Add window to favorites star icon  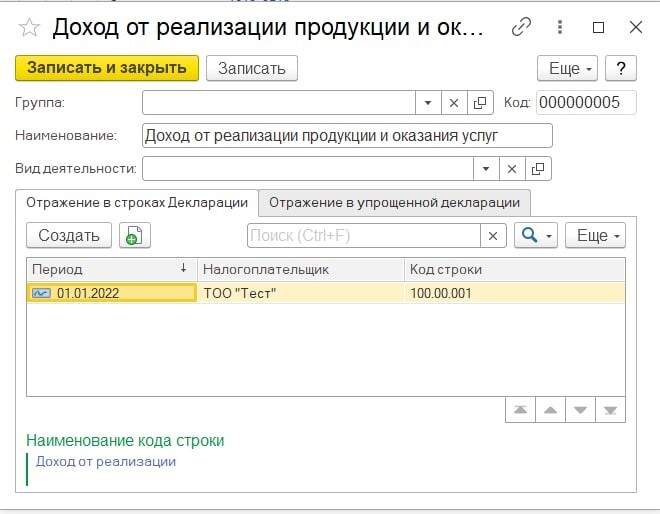(x=30, y=27)
